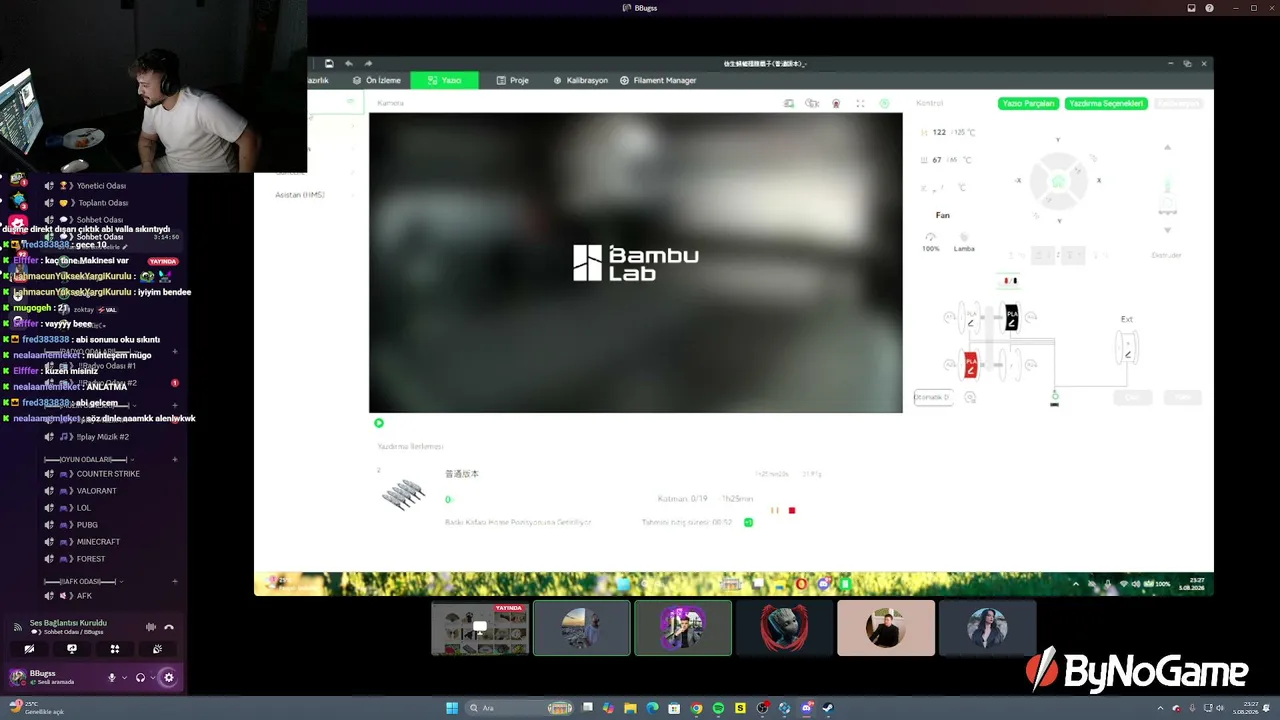
Task: Click the undo arrow in Bambu Studio
Action: point(349,63)
